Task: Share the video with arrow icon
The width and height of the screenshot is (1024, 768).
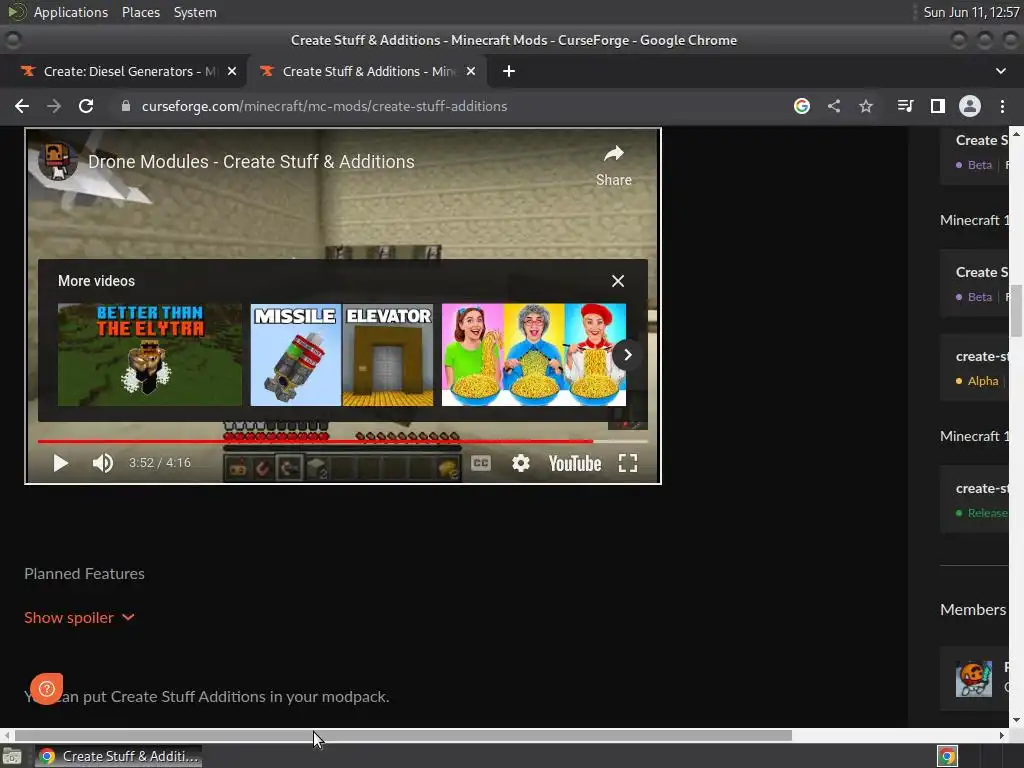Action: pos(613,165)
